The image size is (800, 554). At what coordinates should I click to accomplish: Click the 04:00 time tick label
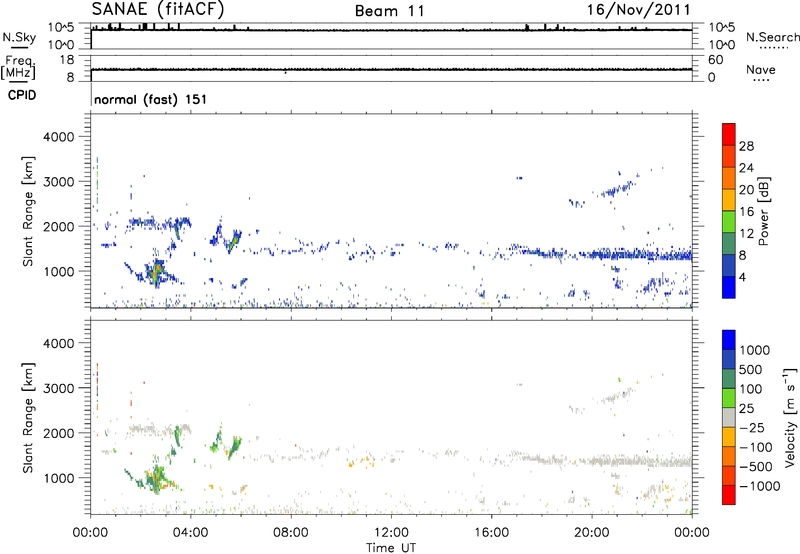pos(190,533)
